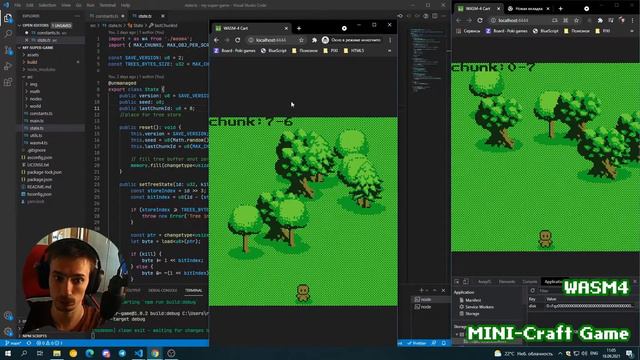Open the Search view in VS Code activity bar
Screen dimensions: 640x360
8,33
